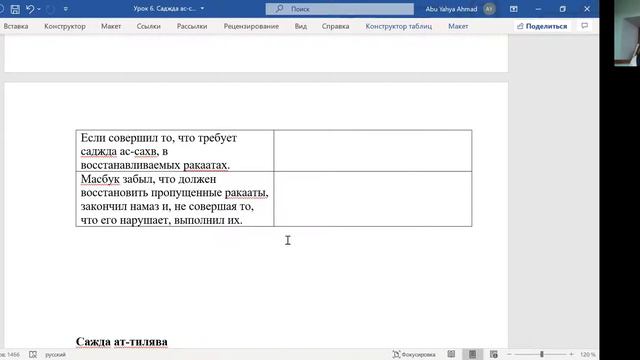The width and height of the screenshot is (640, 360).
Task: Switch to Read Mode view icon
Action: (451, 354)
